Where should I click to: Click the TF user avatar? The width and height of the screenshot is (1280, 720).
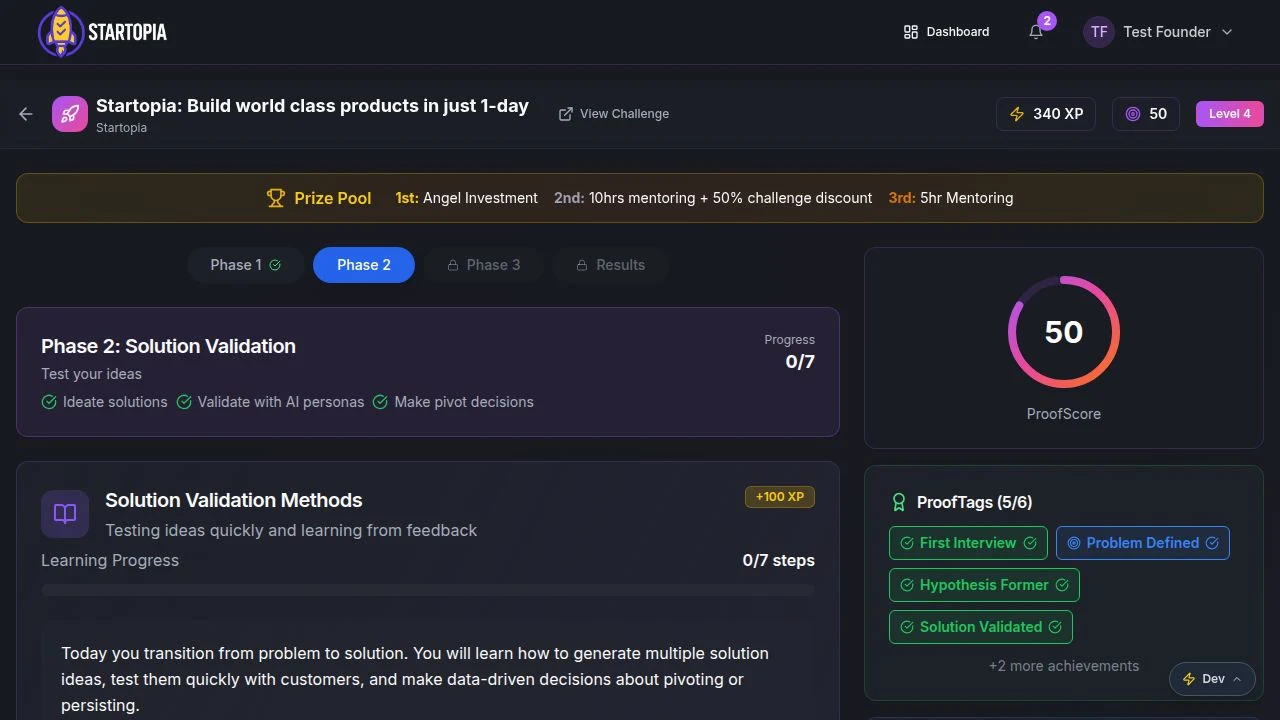1099,32
